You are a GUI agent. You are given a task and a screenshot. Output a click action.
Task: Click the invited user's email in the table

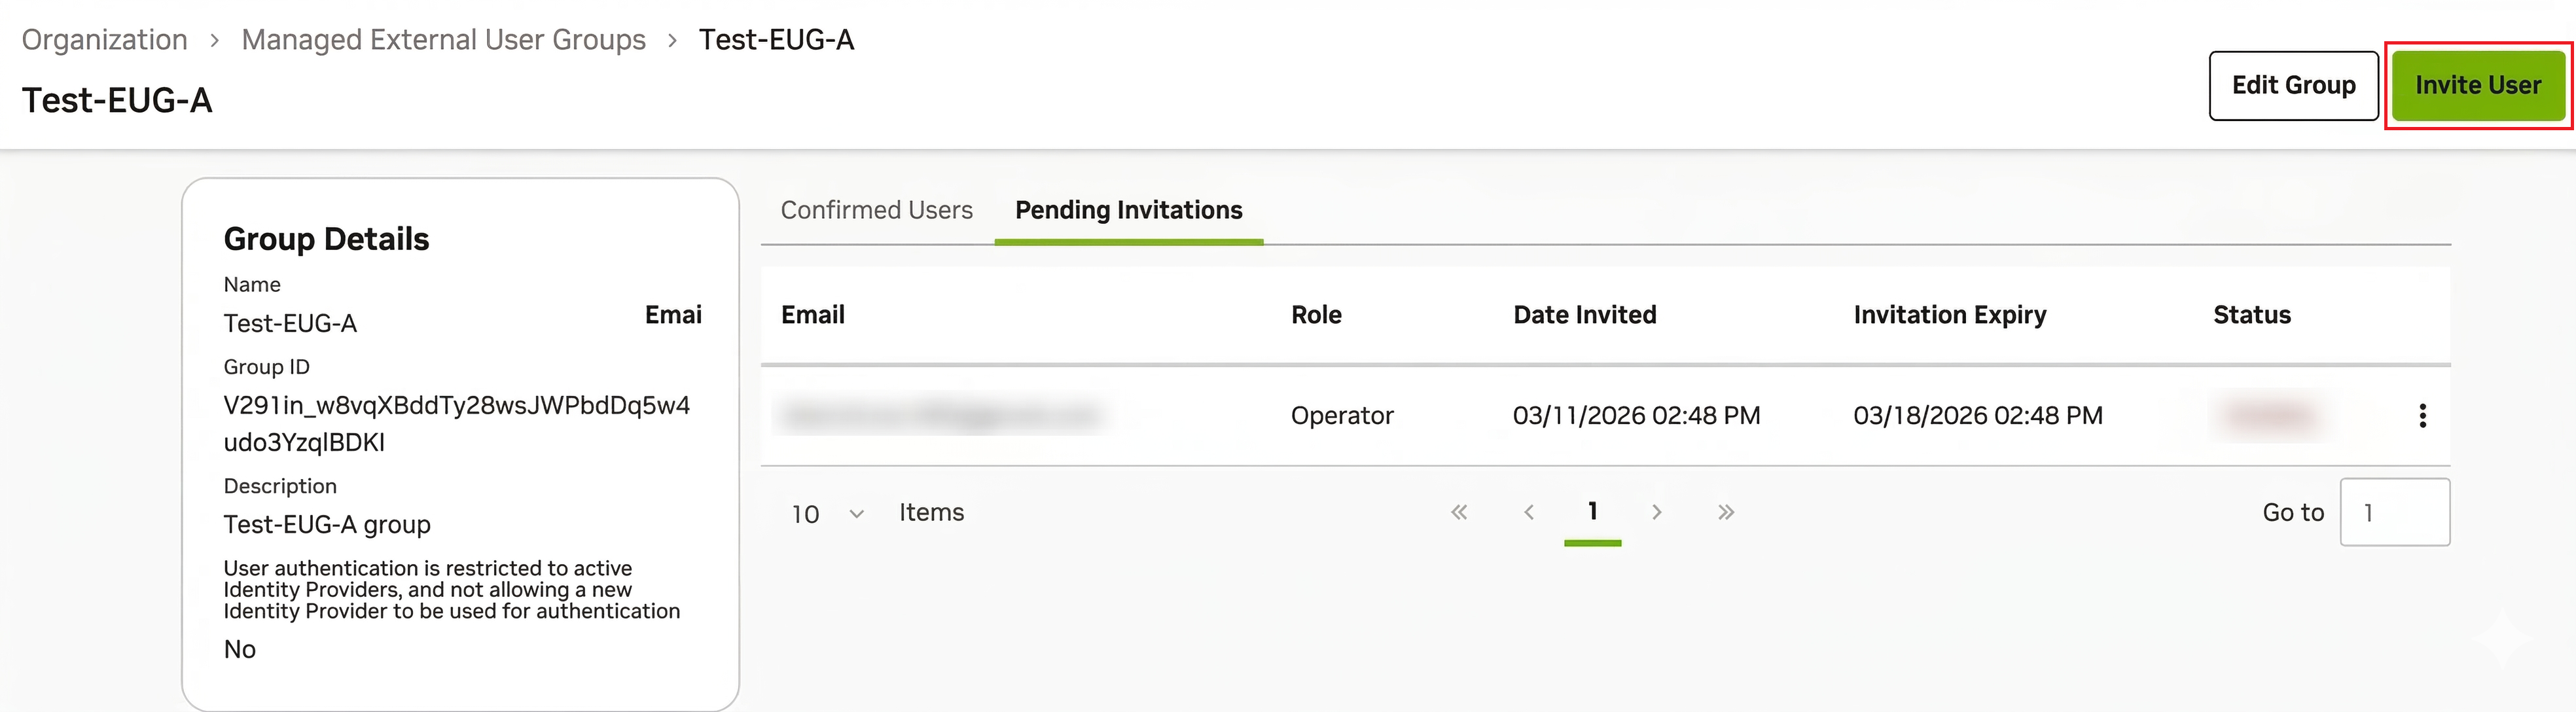pyautogui.click(x=940, y=415)
